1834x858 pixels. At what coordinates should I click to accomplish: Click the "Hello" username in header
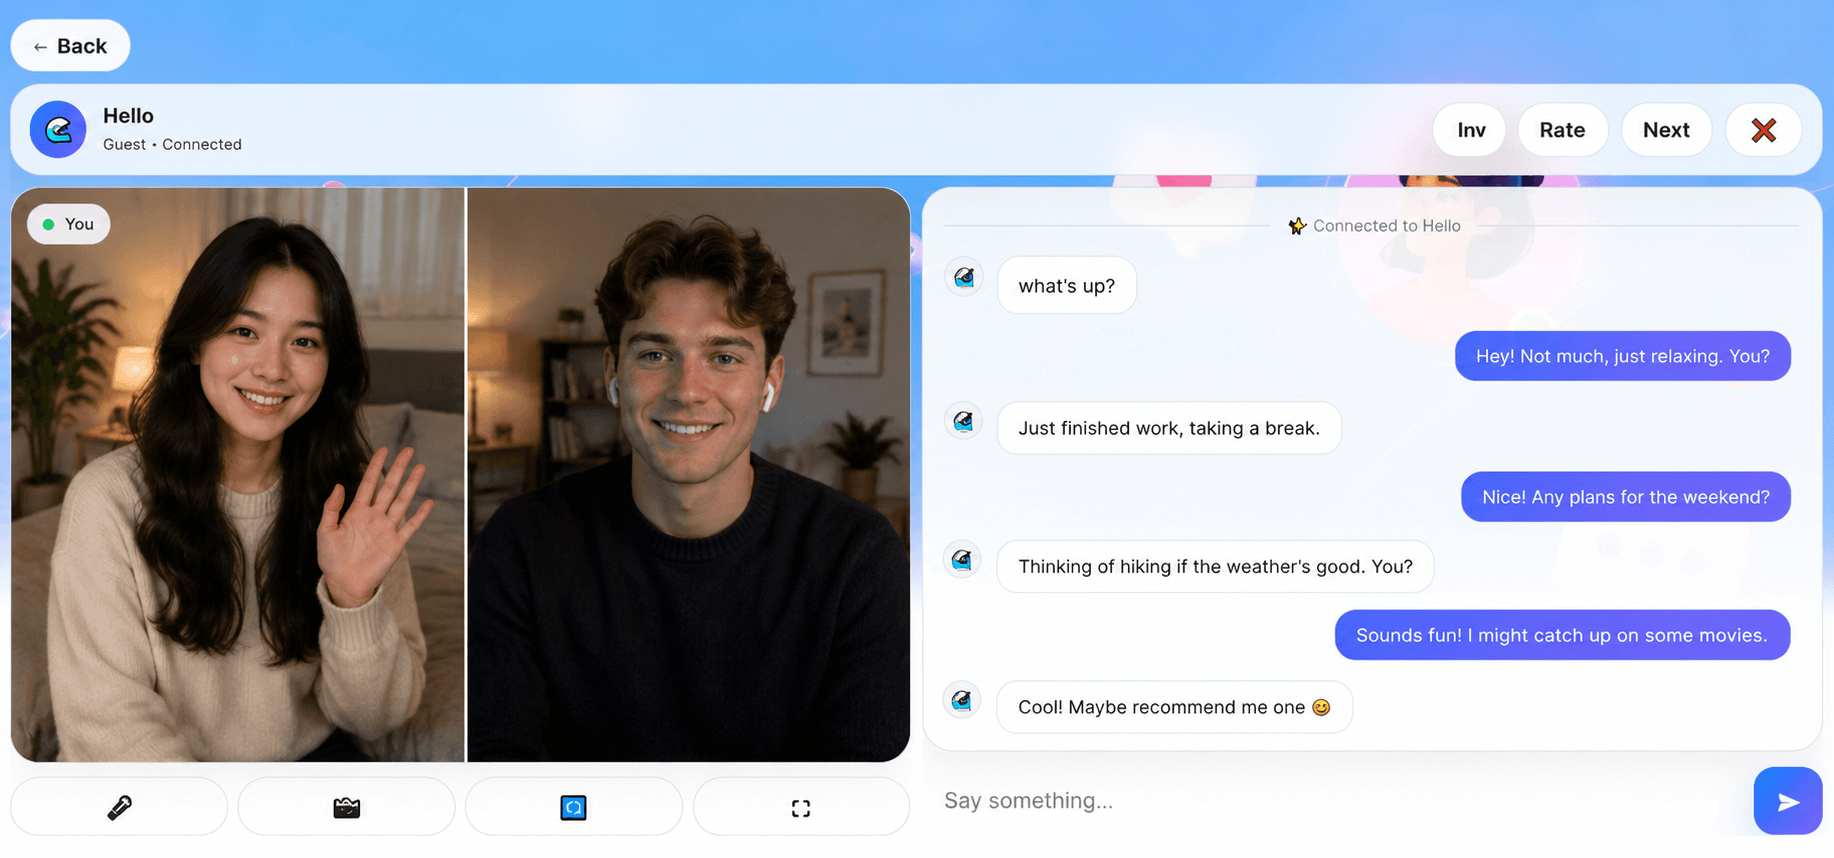128,116
